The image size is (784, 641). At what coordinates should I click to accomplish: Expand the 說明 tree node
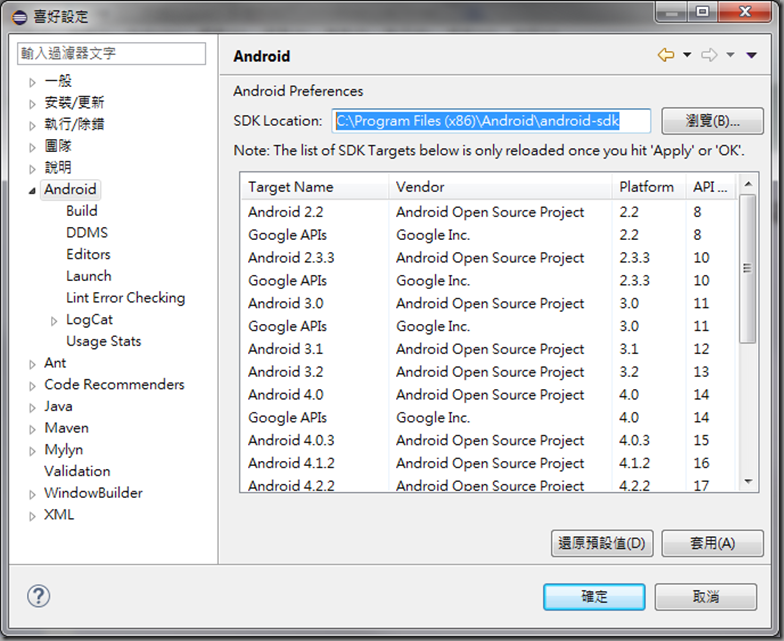point(32,169)
